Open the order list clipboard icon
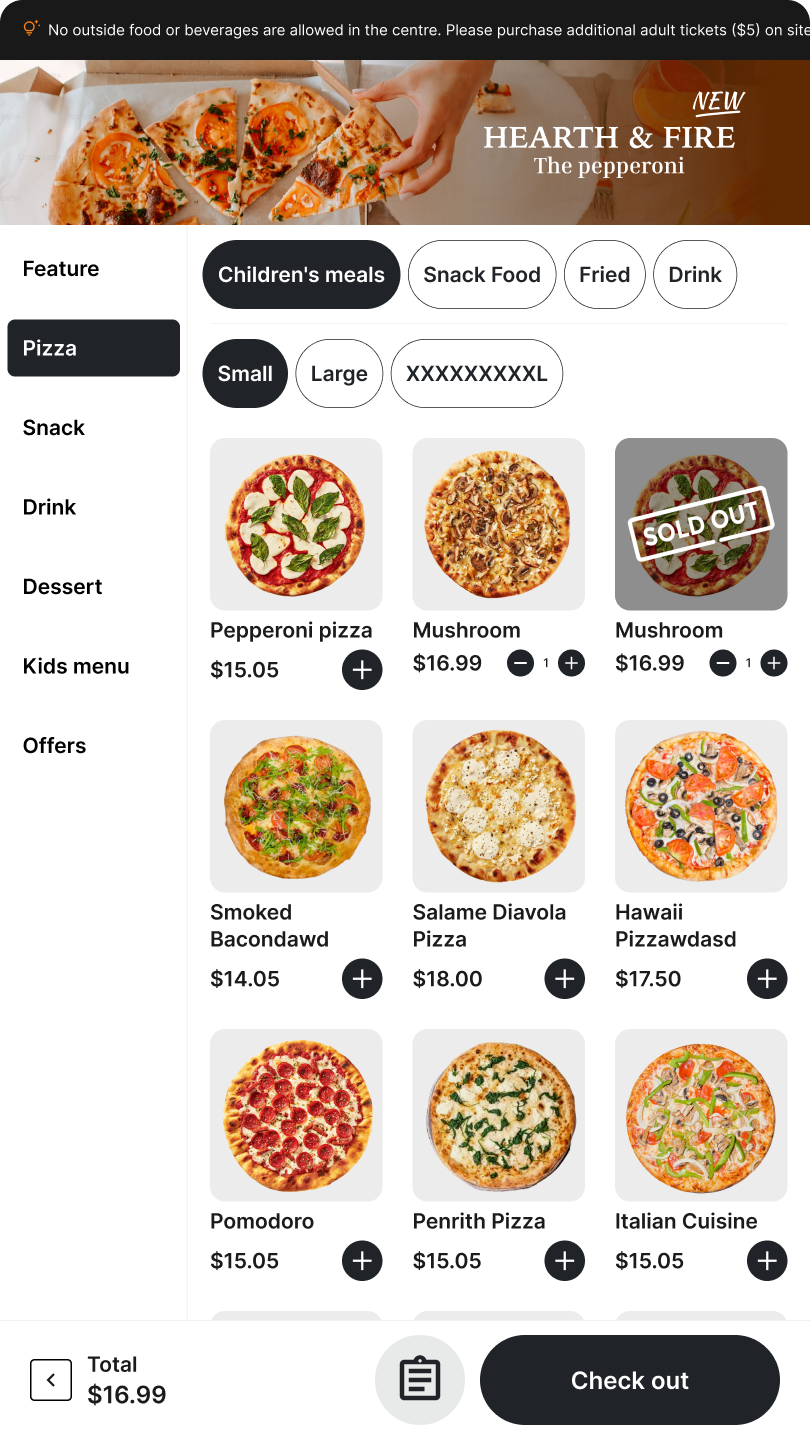This screenshot has height=1440, width=810. tap(420, 1380)
